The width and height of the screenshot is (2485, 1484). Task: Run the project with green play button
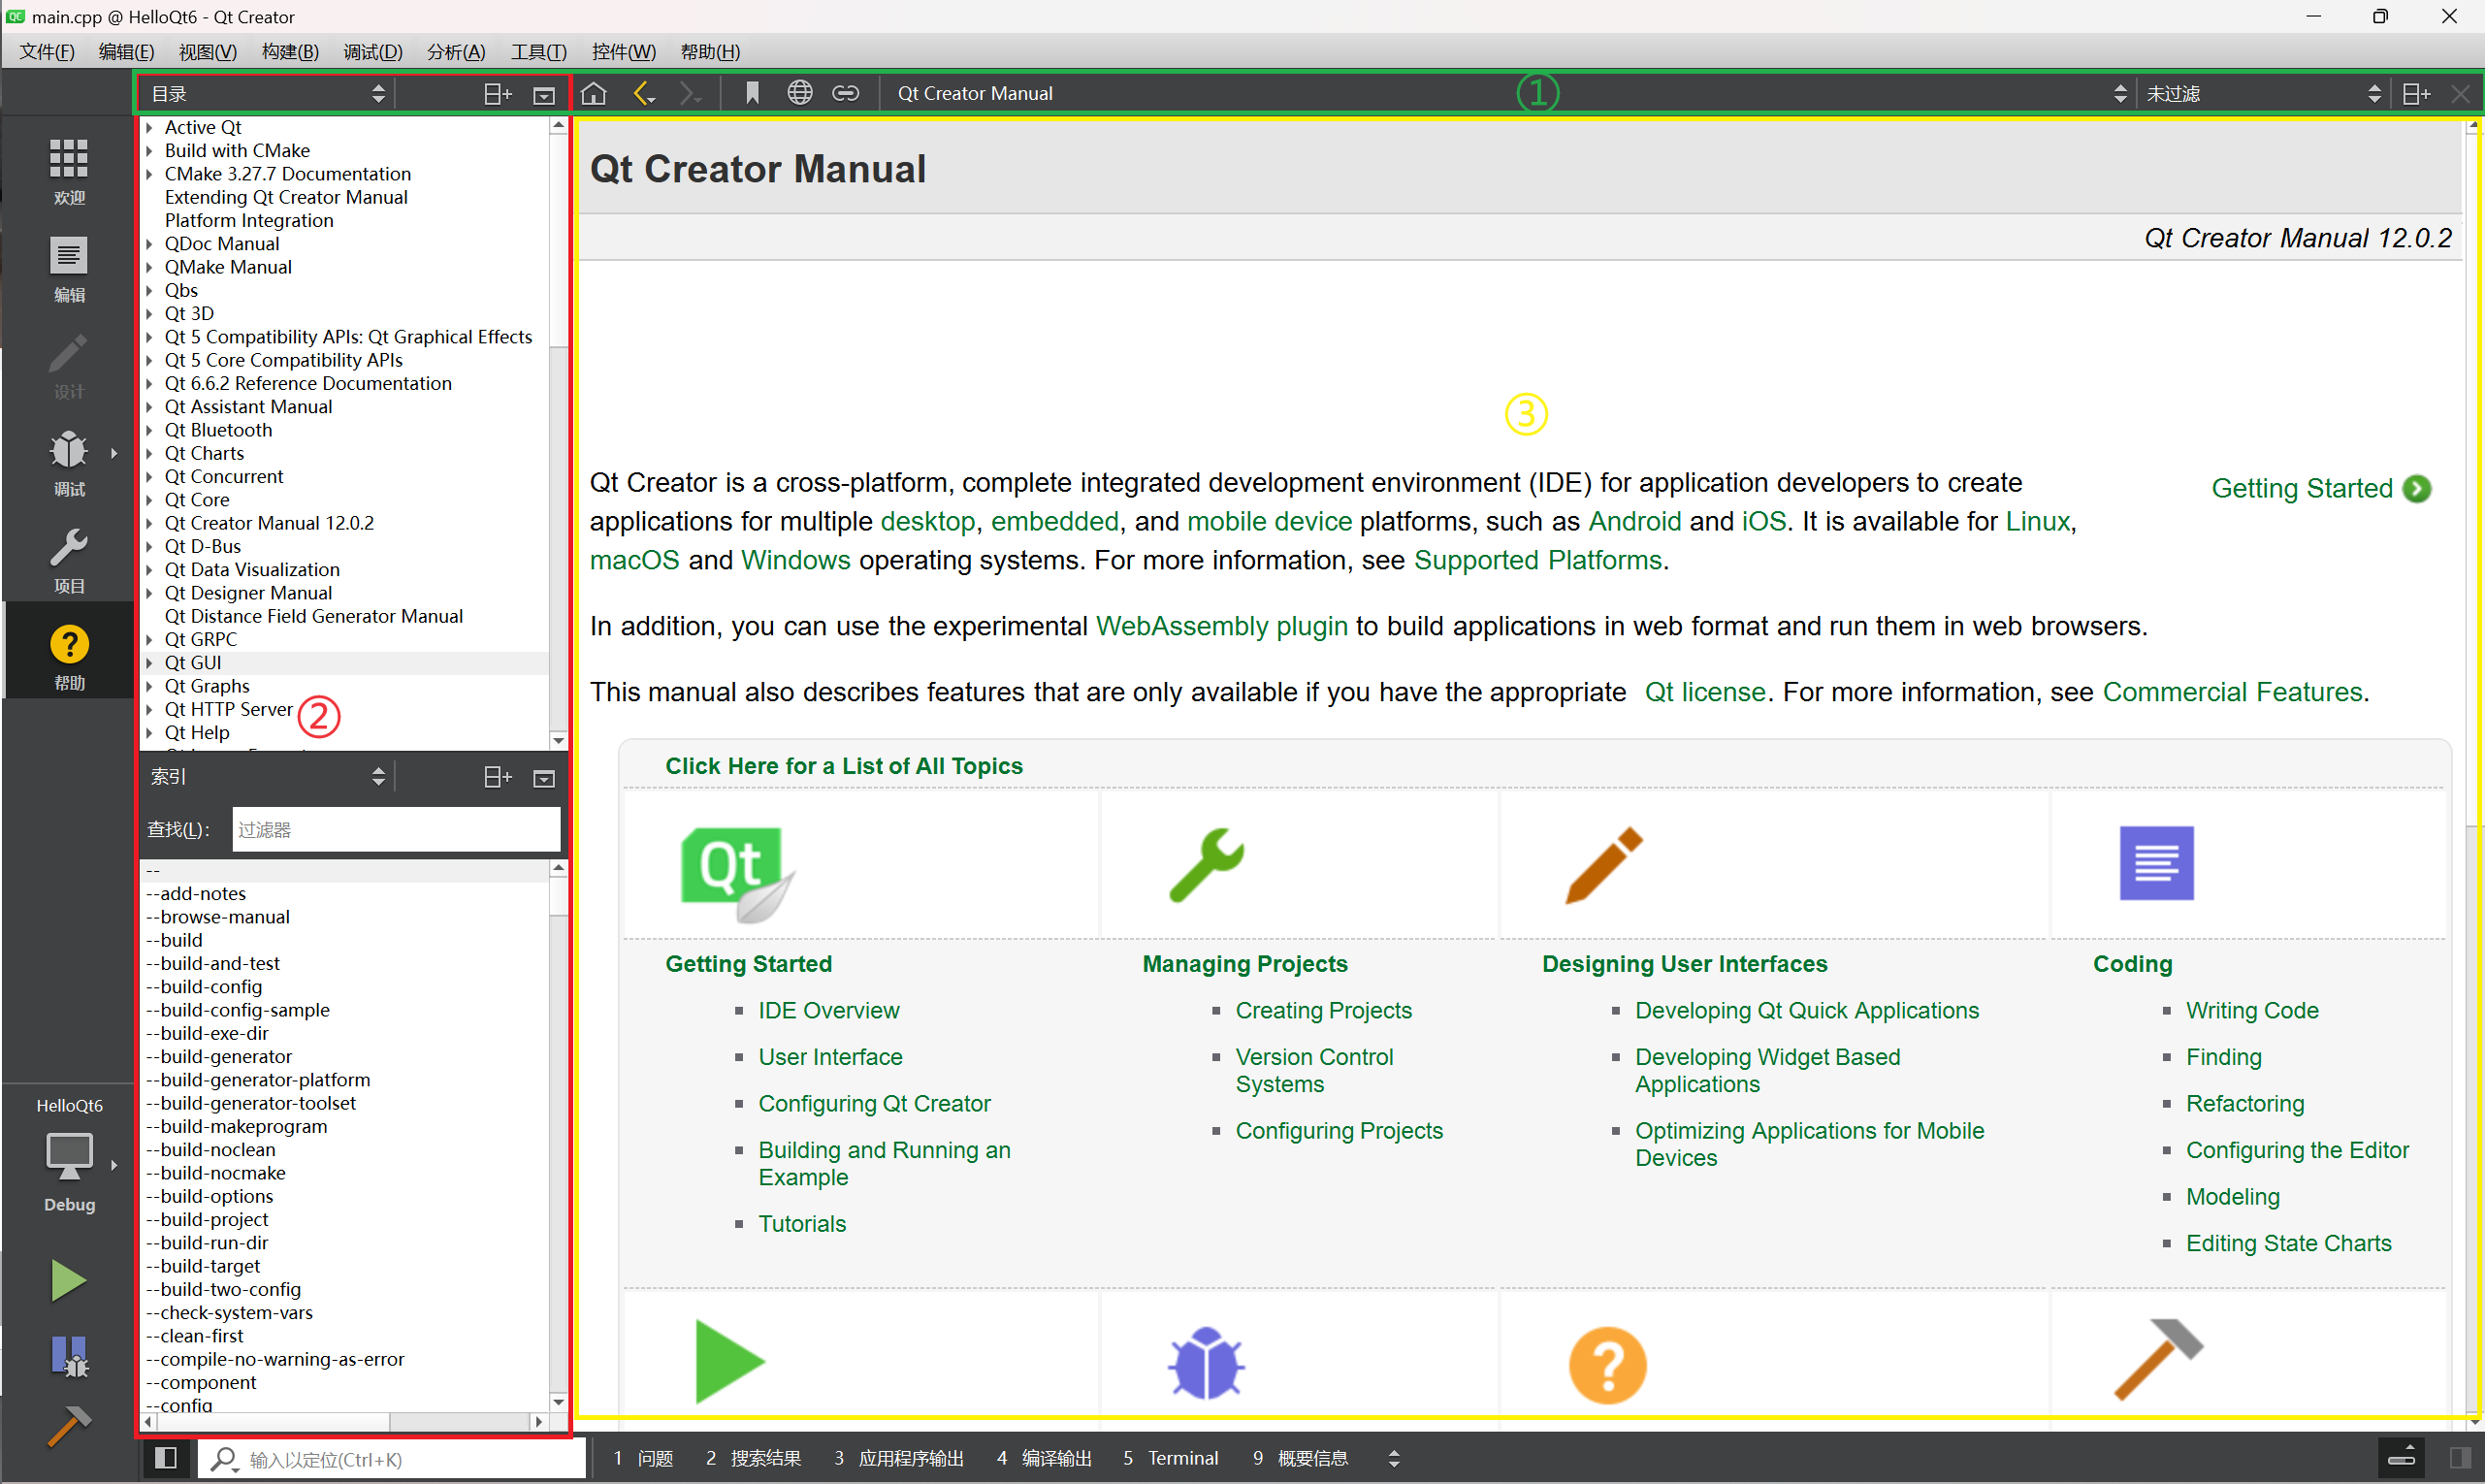pyautogui.click(x=68, y=1281)
